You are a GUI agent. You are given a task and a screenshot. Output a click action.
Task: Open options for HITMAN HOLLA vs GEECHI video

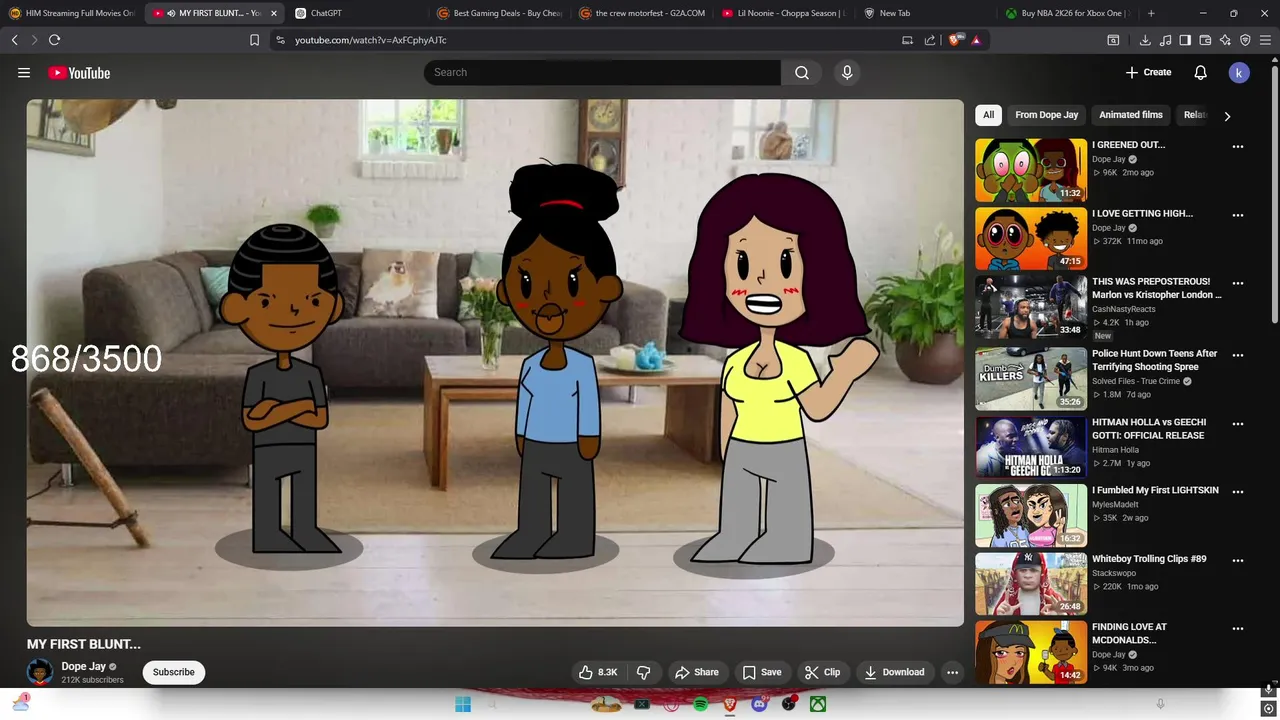(x=1238, y=423)
